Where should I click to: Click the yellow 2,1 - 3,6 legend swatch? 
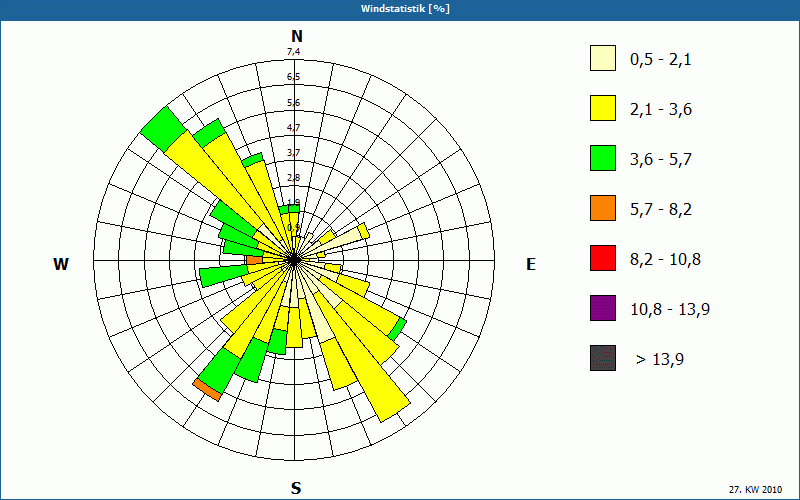pyautogui.click(x=603, y=108)
